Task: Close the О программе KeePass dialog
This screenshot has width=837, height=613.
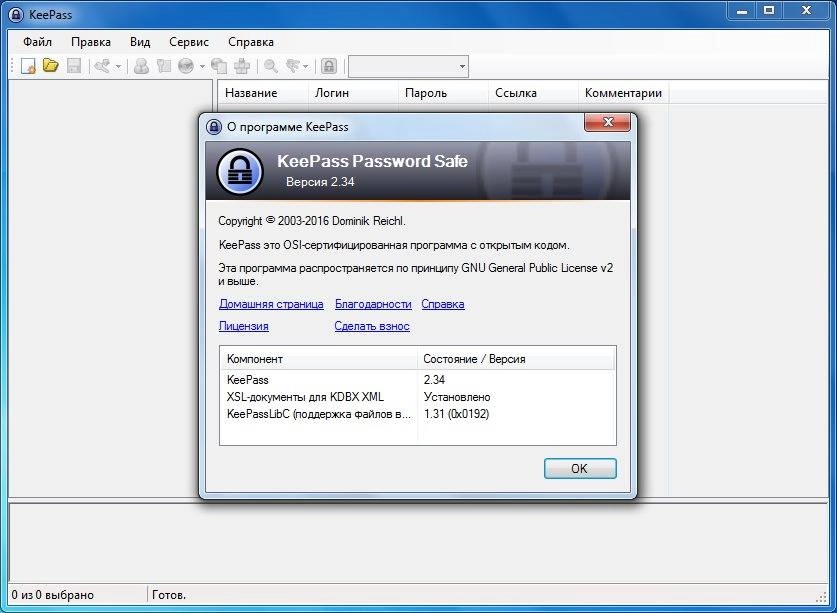Action: click(607, 122)
